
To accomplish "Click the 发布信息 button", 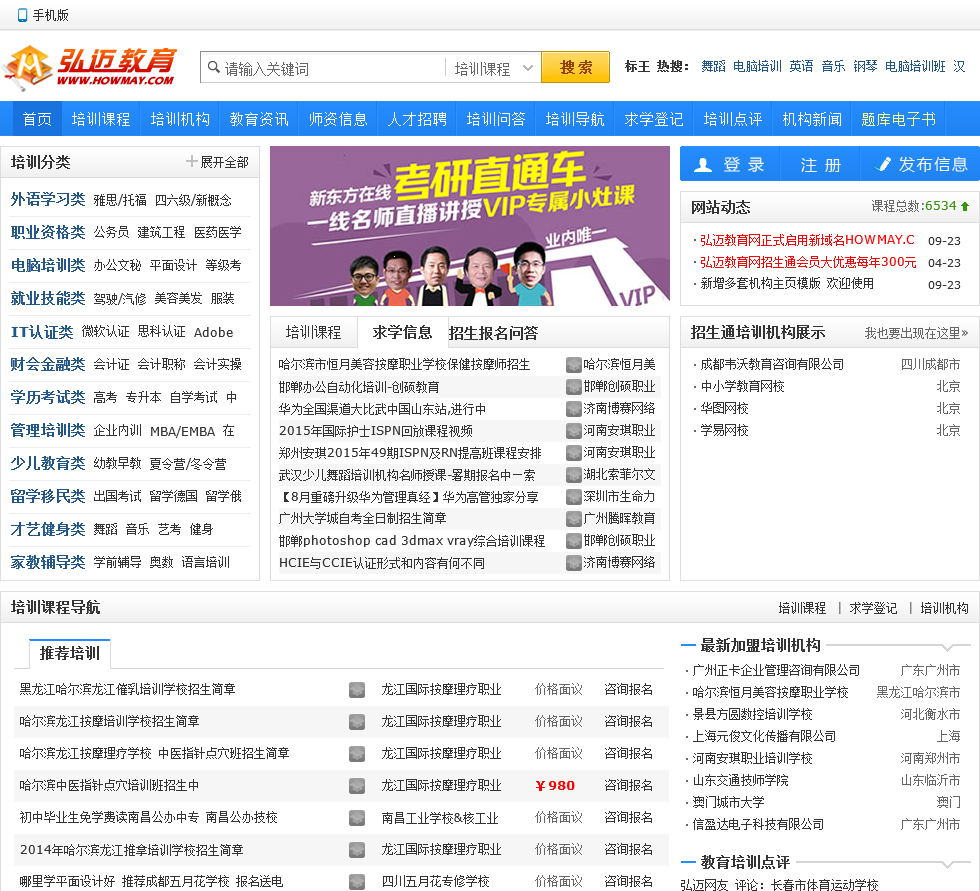I will [920, 164].
